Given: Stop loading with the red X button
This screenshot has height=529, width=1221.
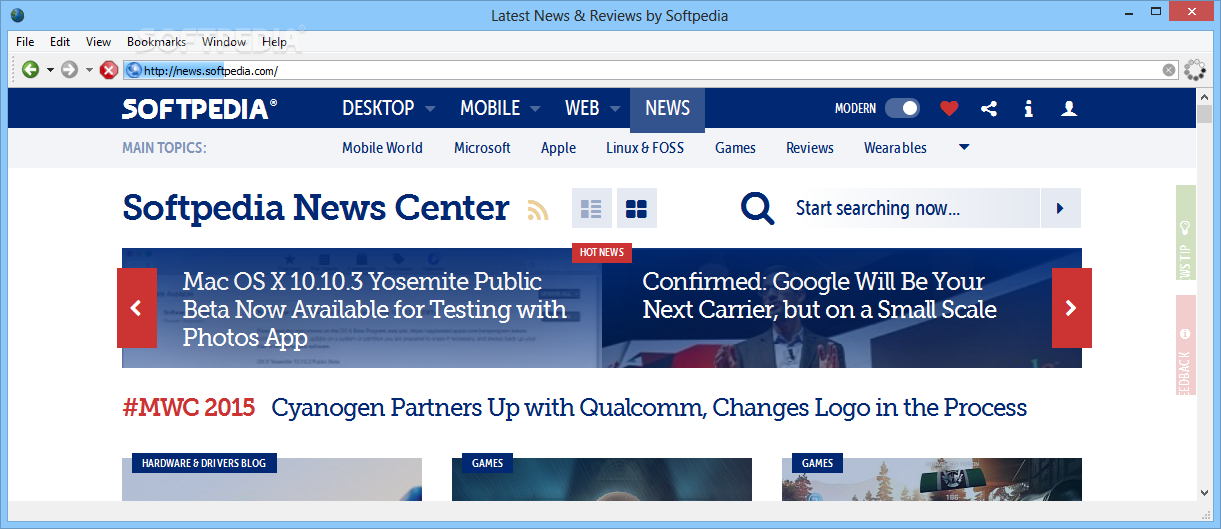Looking at the screenshot, I should click(109, 70).
